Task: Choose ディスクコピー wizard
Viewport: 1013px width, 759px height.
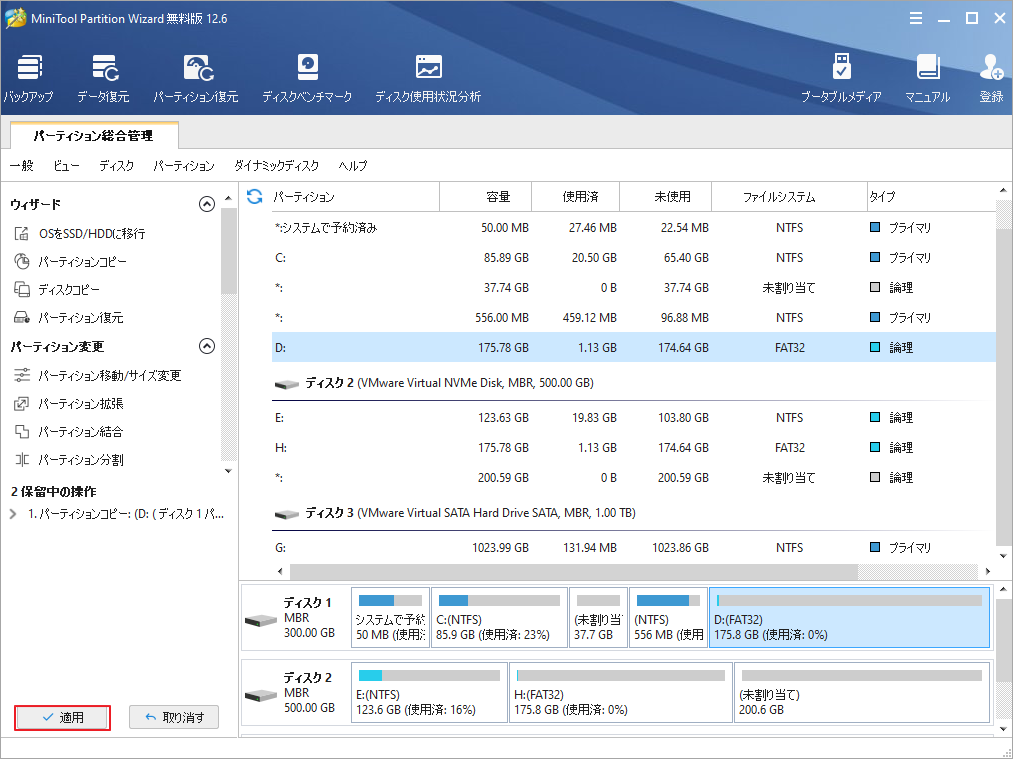Action: (x=57, y=289)
